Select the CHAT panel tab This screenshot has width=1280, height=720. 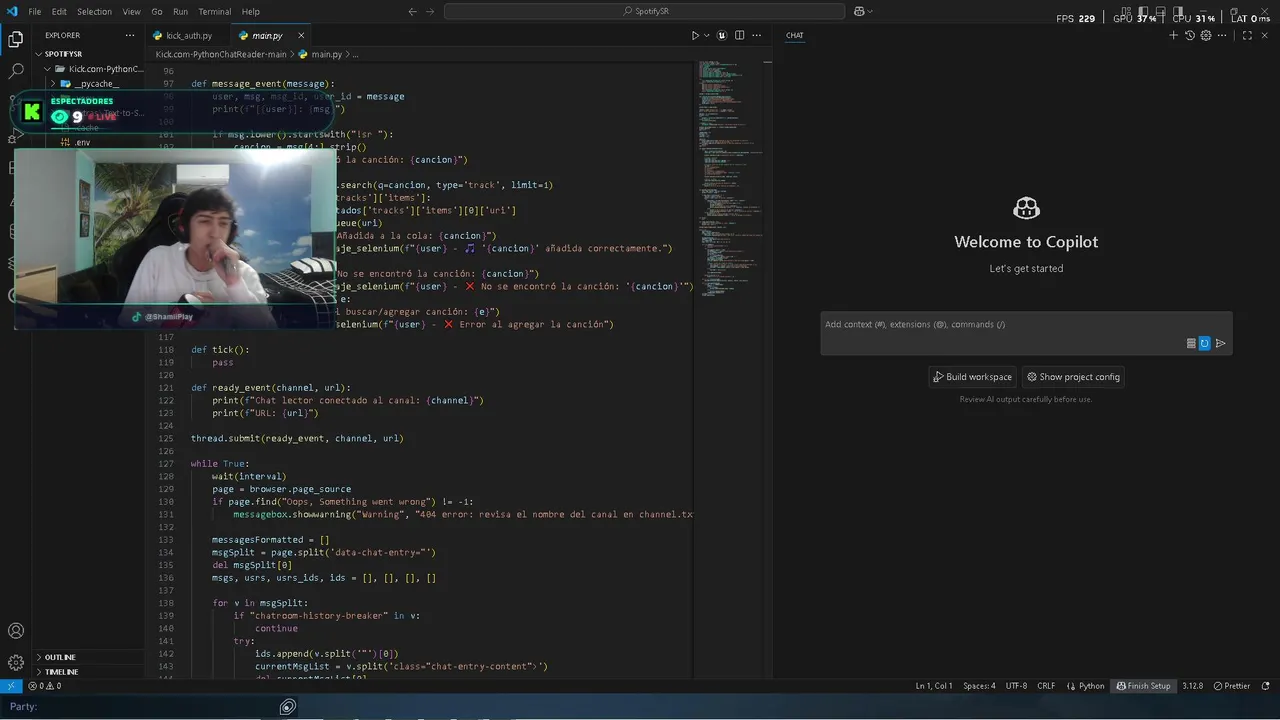[x=794, y=35]
